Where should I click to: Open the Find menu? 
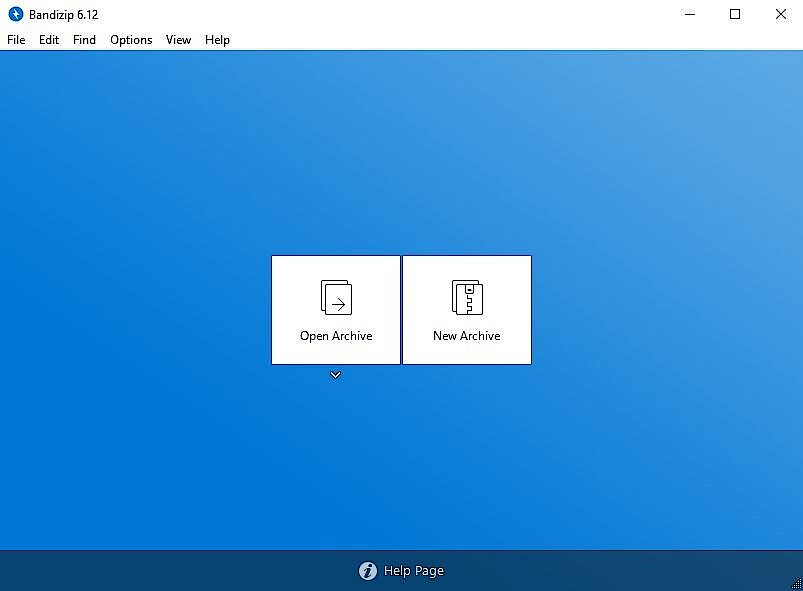point(84,40)
